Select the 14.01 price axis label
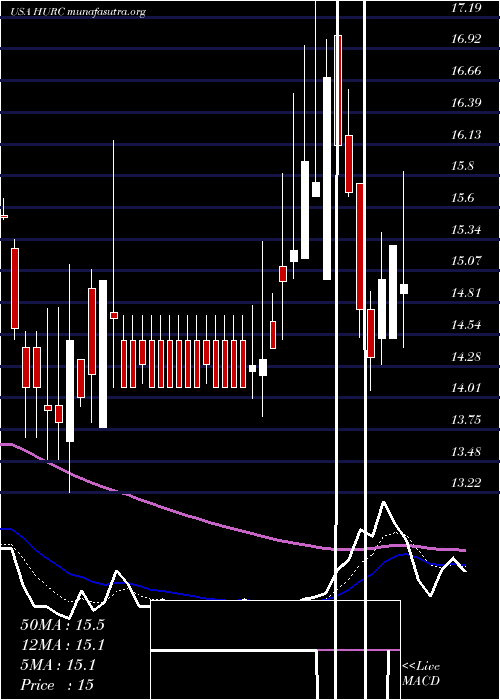Viewport: 500px width, 700px height. click(x=466, y=388)
